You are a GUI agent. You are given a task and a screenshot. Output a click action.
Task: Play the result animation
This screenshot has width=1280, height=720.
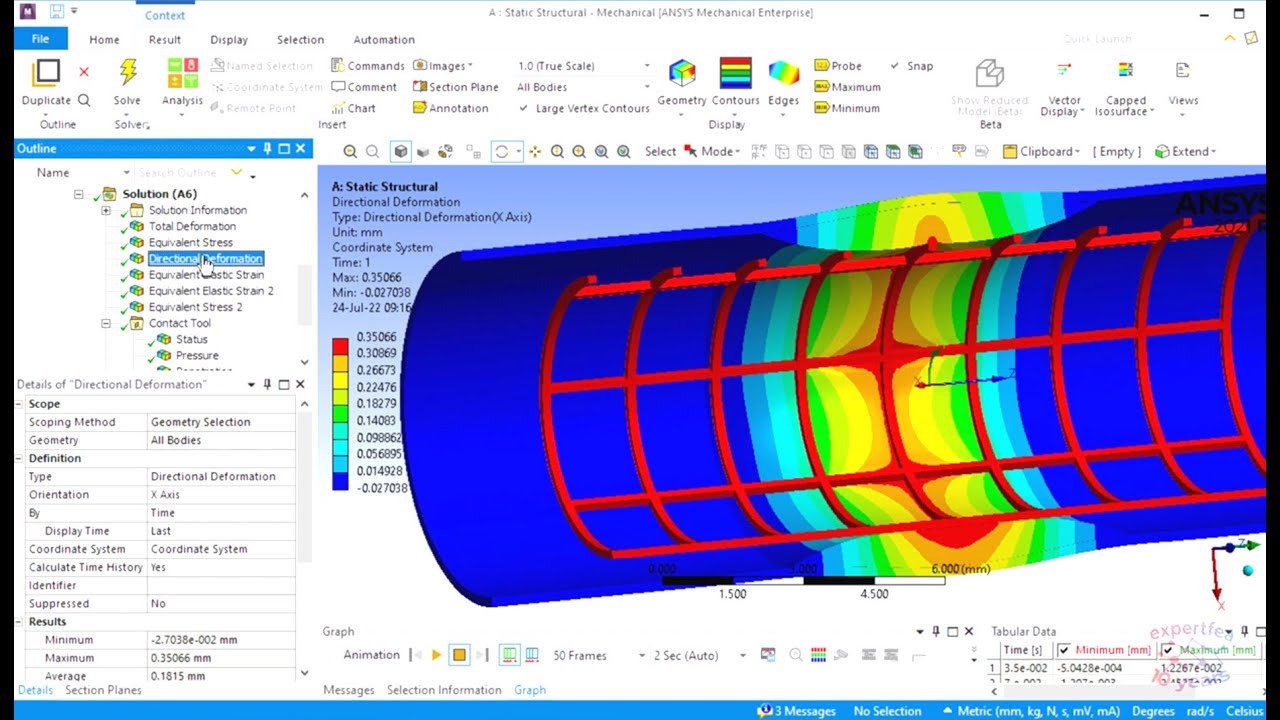tap(436, 656)
